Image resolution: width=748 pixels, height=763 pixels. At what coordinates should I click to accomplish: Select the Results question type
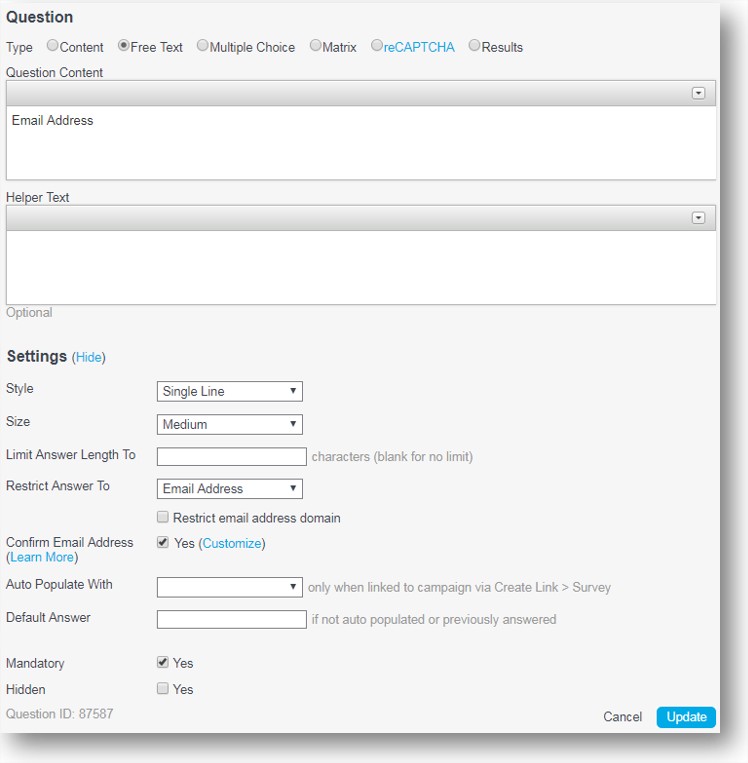(x=474, y=46)
